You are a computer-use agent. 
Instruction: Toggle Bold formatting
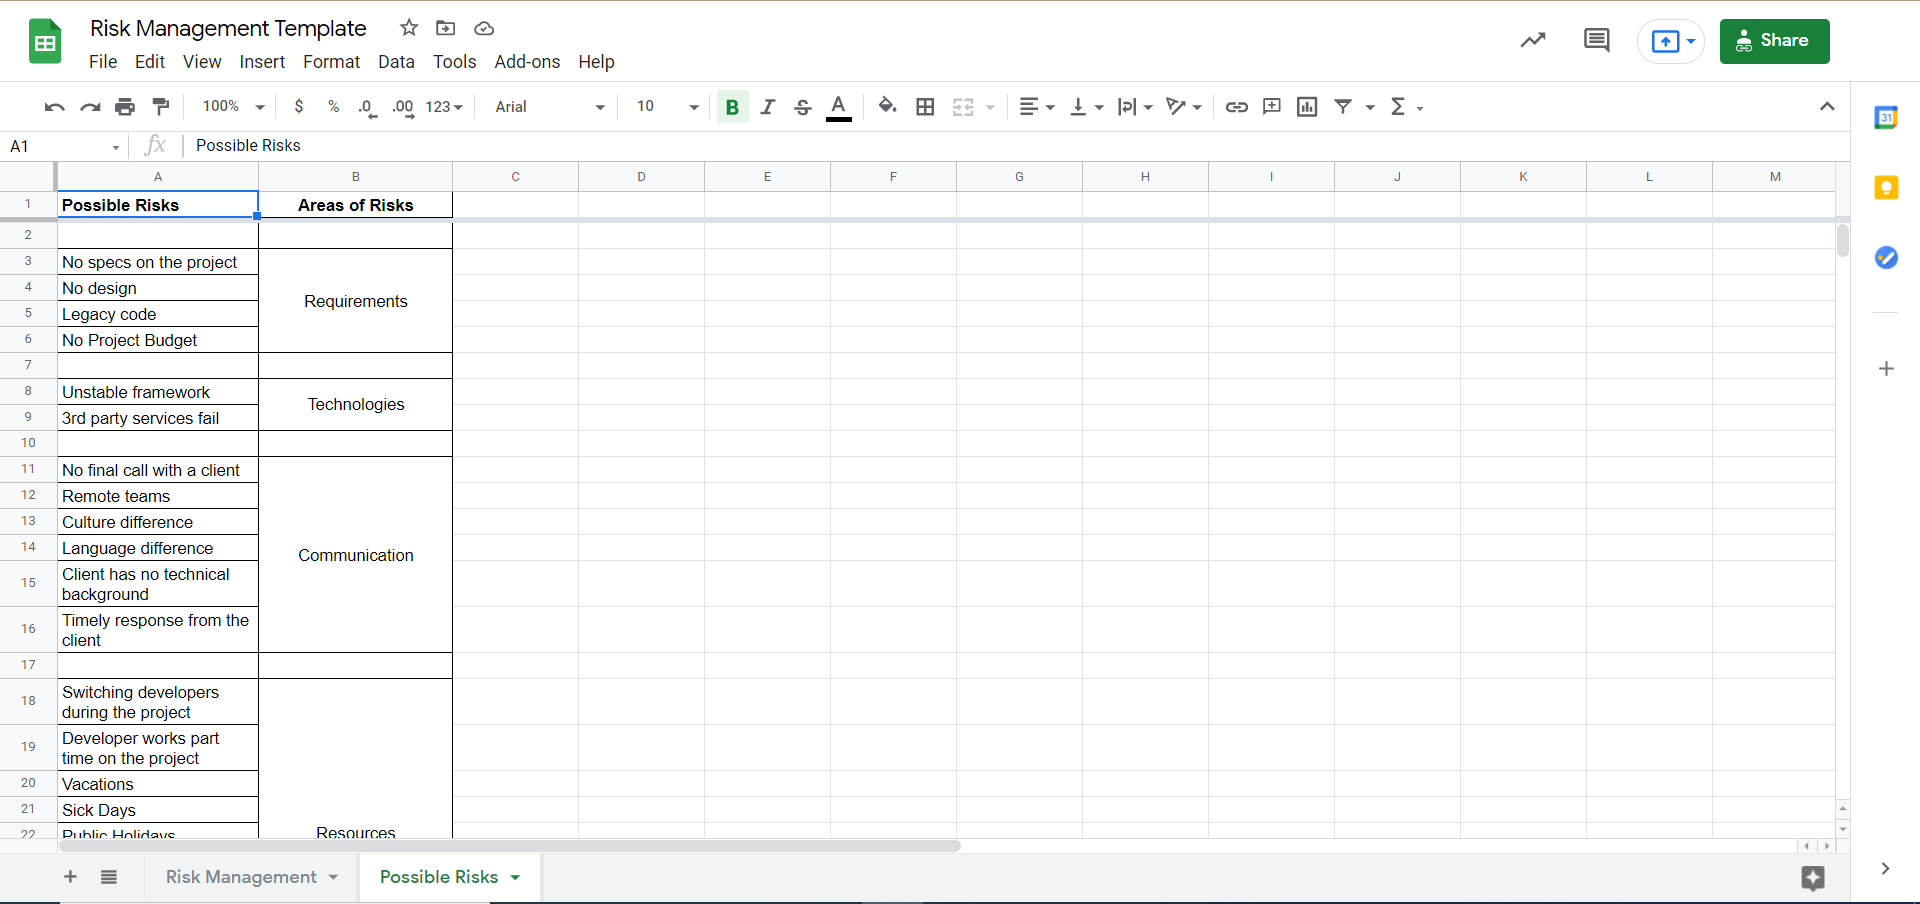(x=732, y=107)
